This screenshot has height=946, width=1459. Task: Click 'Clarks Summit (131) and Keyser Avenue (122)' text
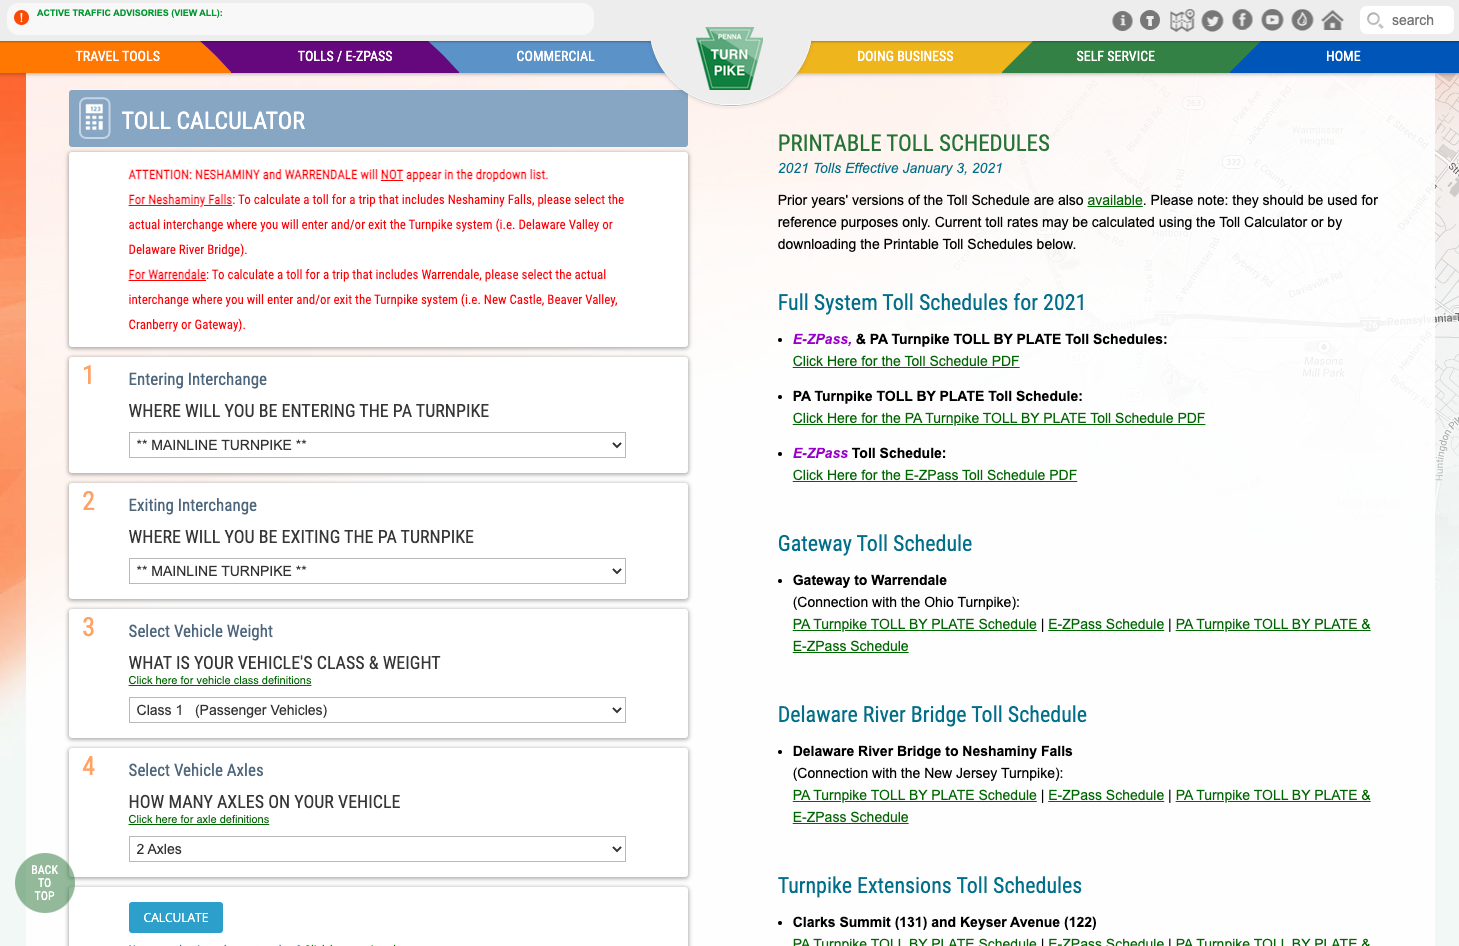coord(945,922)
